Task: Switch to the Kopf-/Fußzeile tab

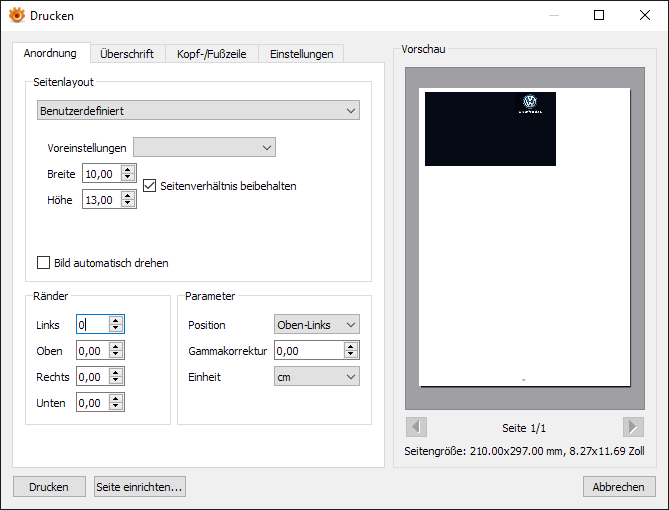Action: 212,54
